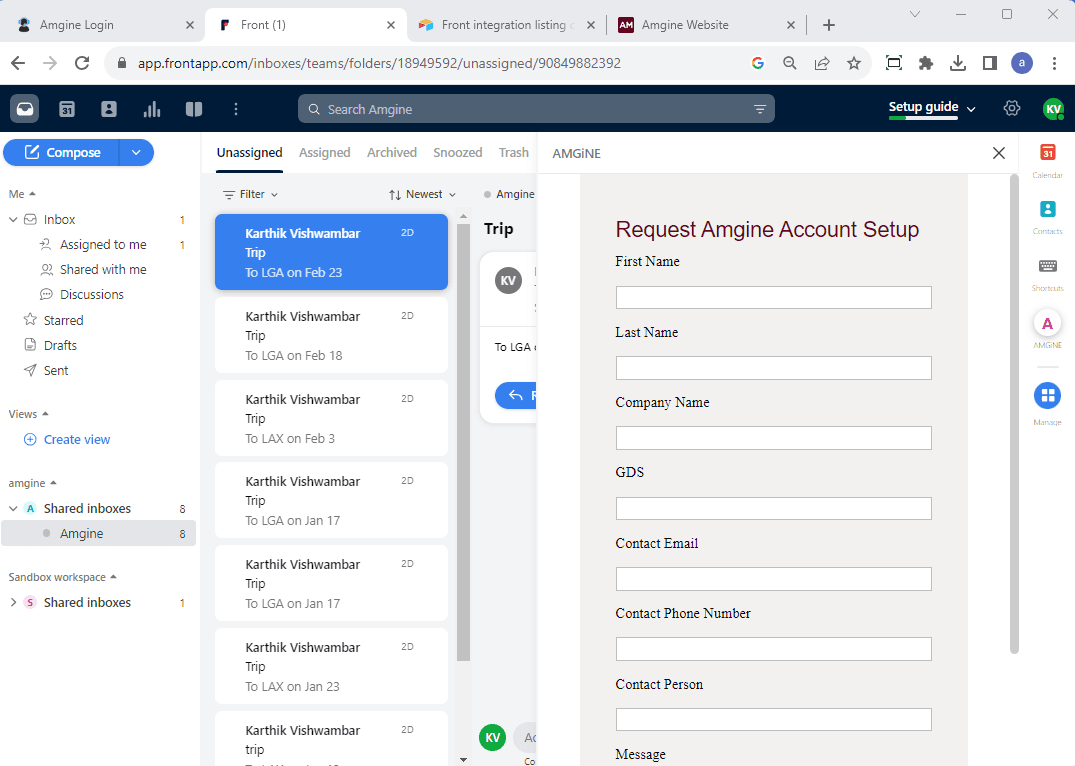Open the Starred folder
Viewport: 1075px width, 766px height.
pos(63,320)
